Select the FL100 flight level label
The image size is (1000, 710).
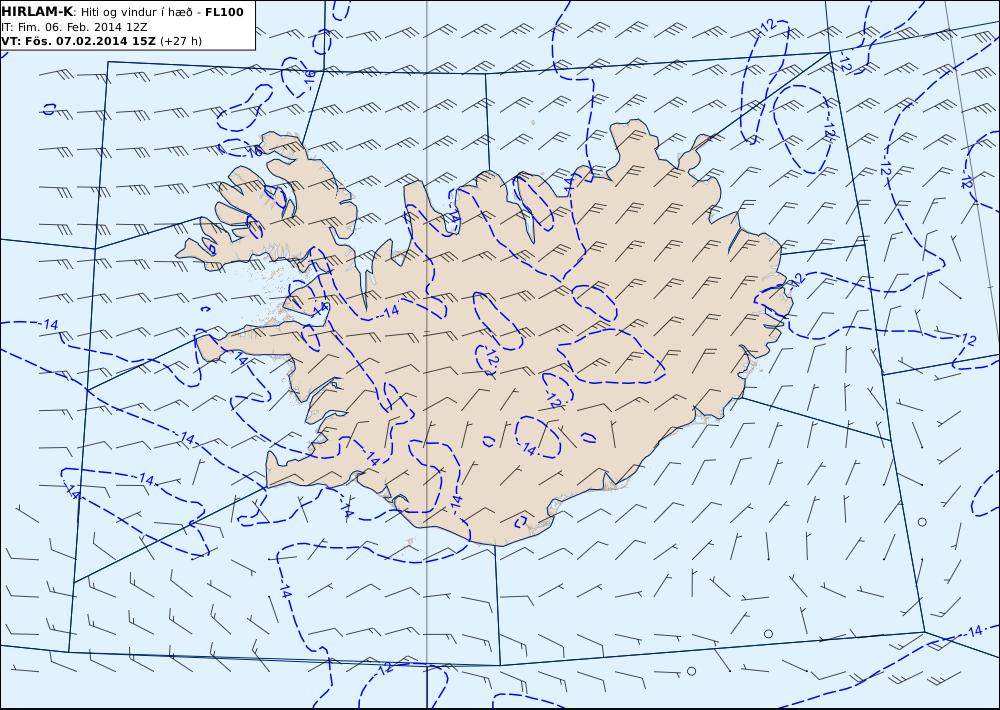(224, 12)
